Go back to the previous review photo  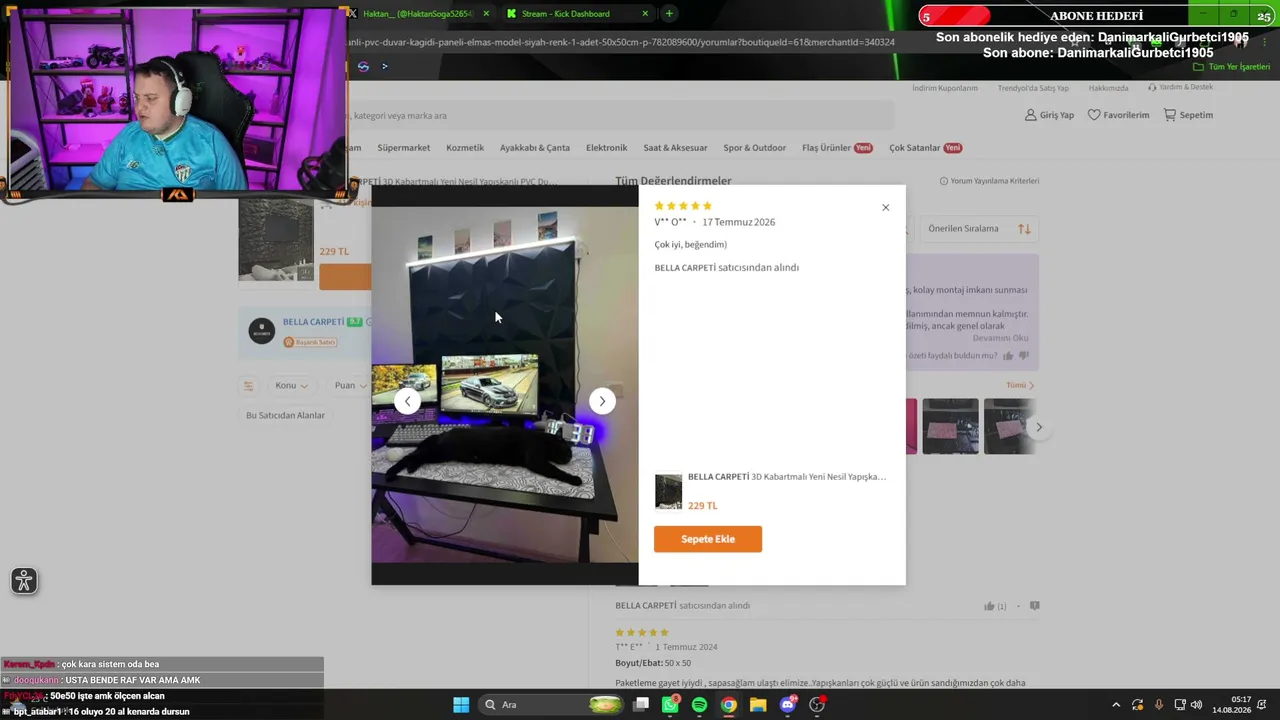(x=407, y=401)
